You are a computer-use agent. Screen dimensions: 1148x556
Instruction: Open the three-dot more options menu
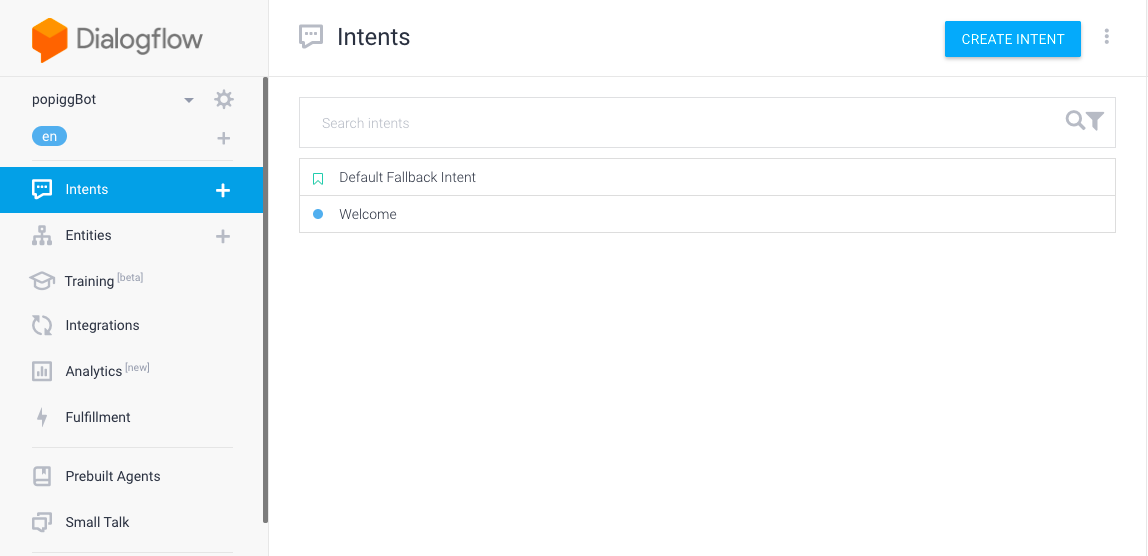tap(1106, 37)
